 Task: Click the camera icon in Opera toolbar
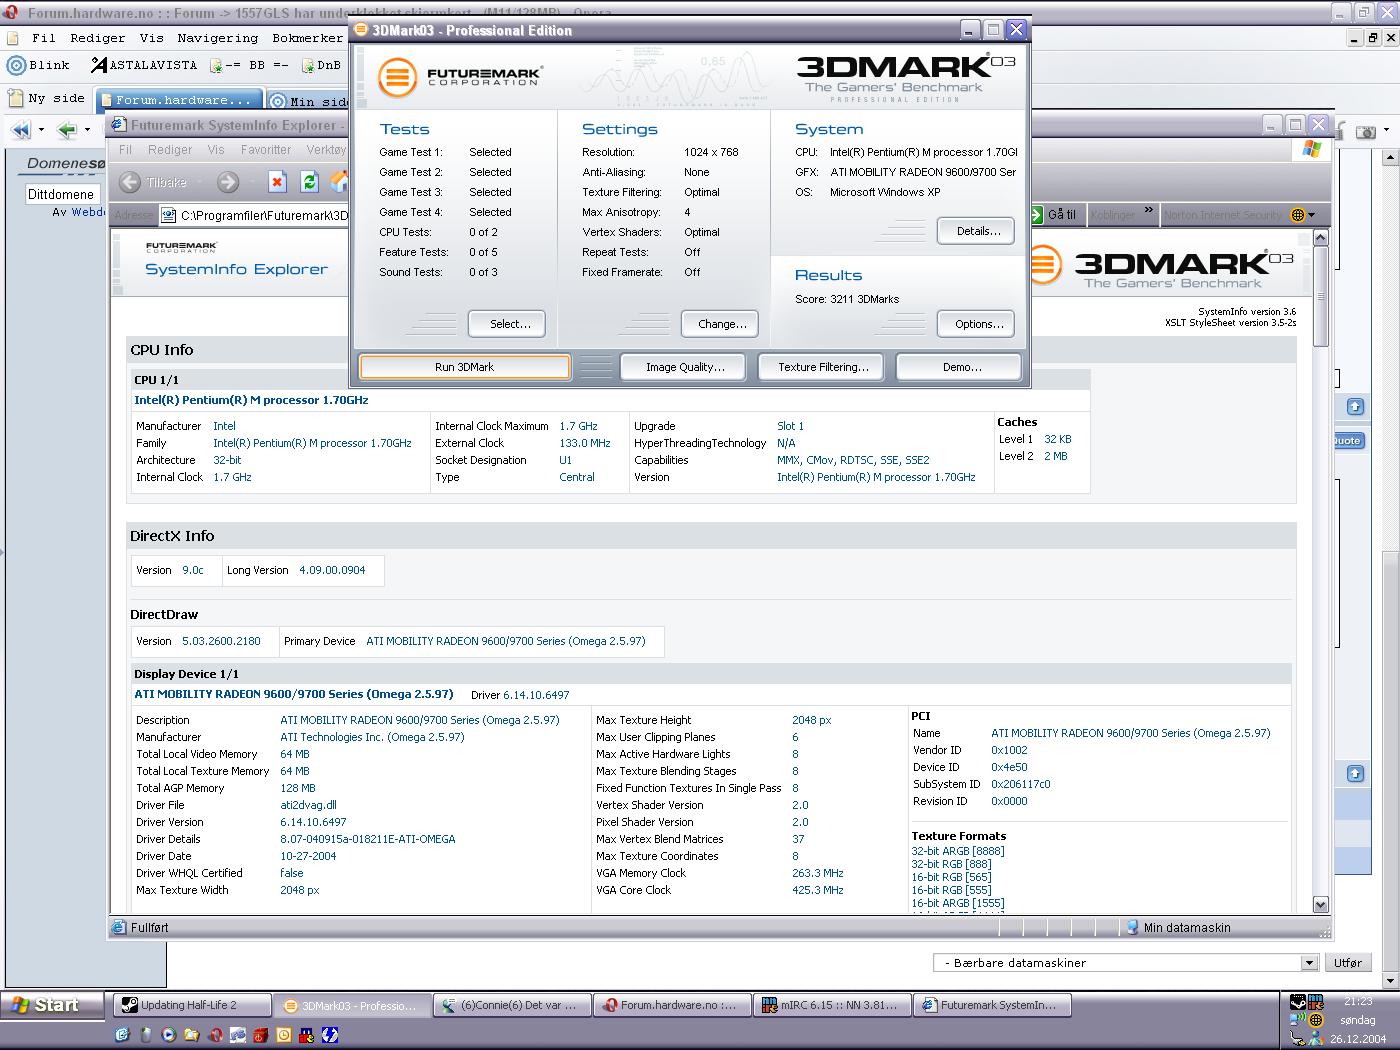click(1366, 131)
